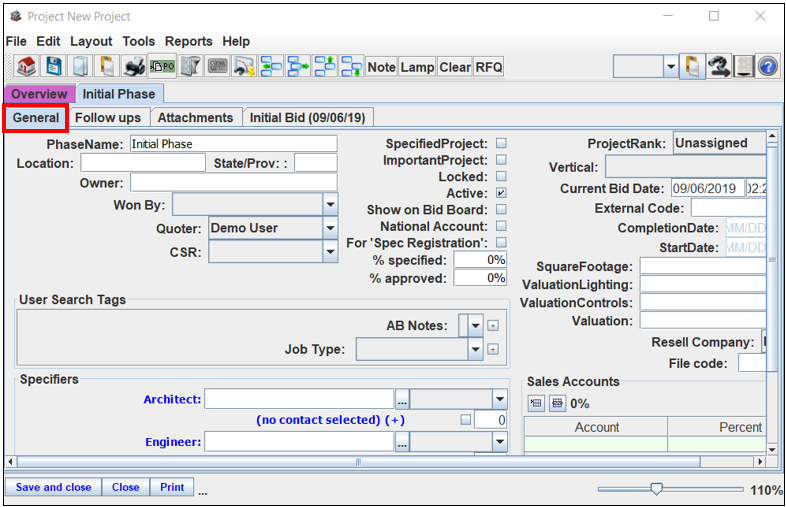Open the Quoter Demo User dropdown
The image size is (786, 507).
click(x=330, y=228)
